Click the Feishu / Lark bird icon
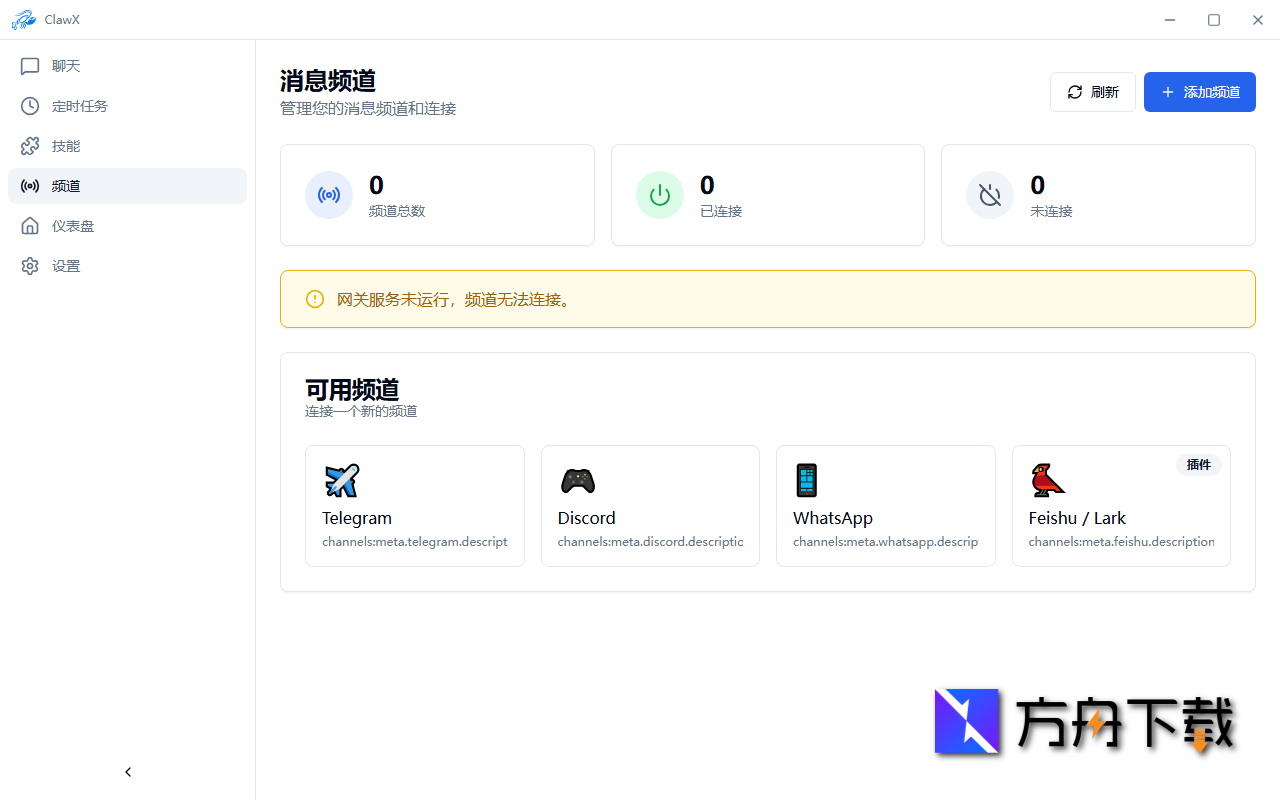The image size is (1280, 800). 1047,480
